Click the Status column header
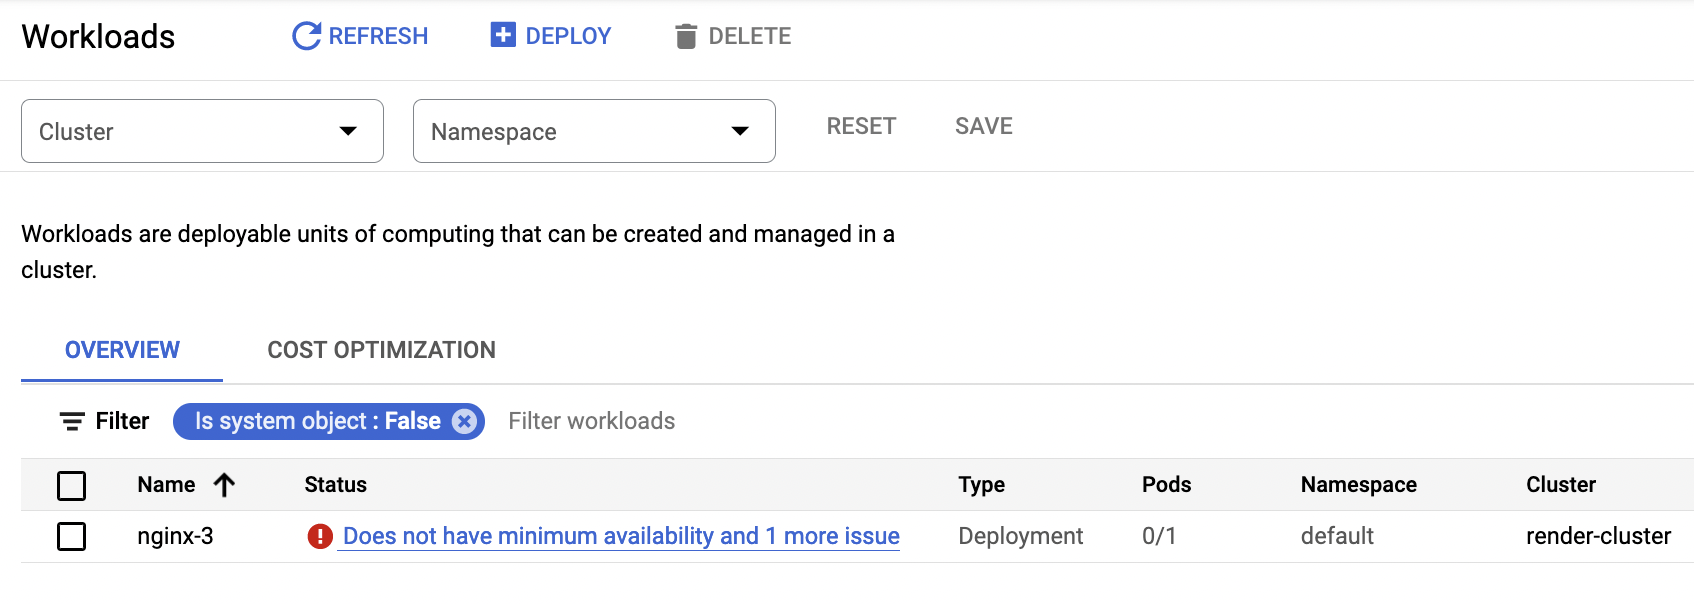The width and height of the screenshot is (1694, 604). point(336,485)
